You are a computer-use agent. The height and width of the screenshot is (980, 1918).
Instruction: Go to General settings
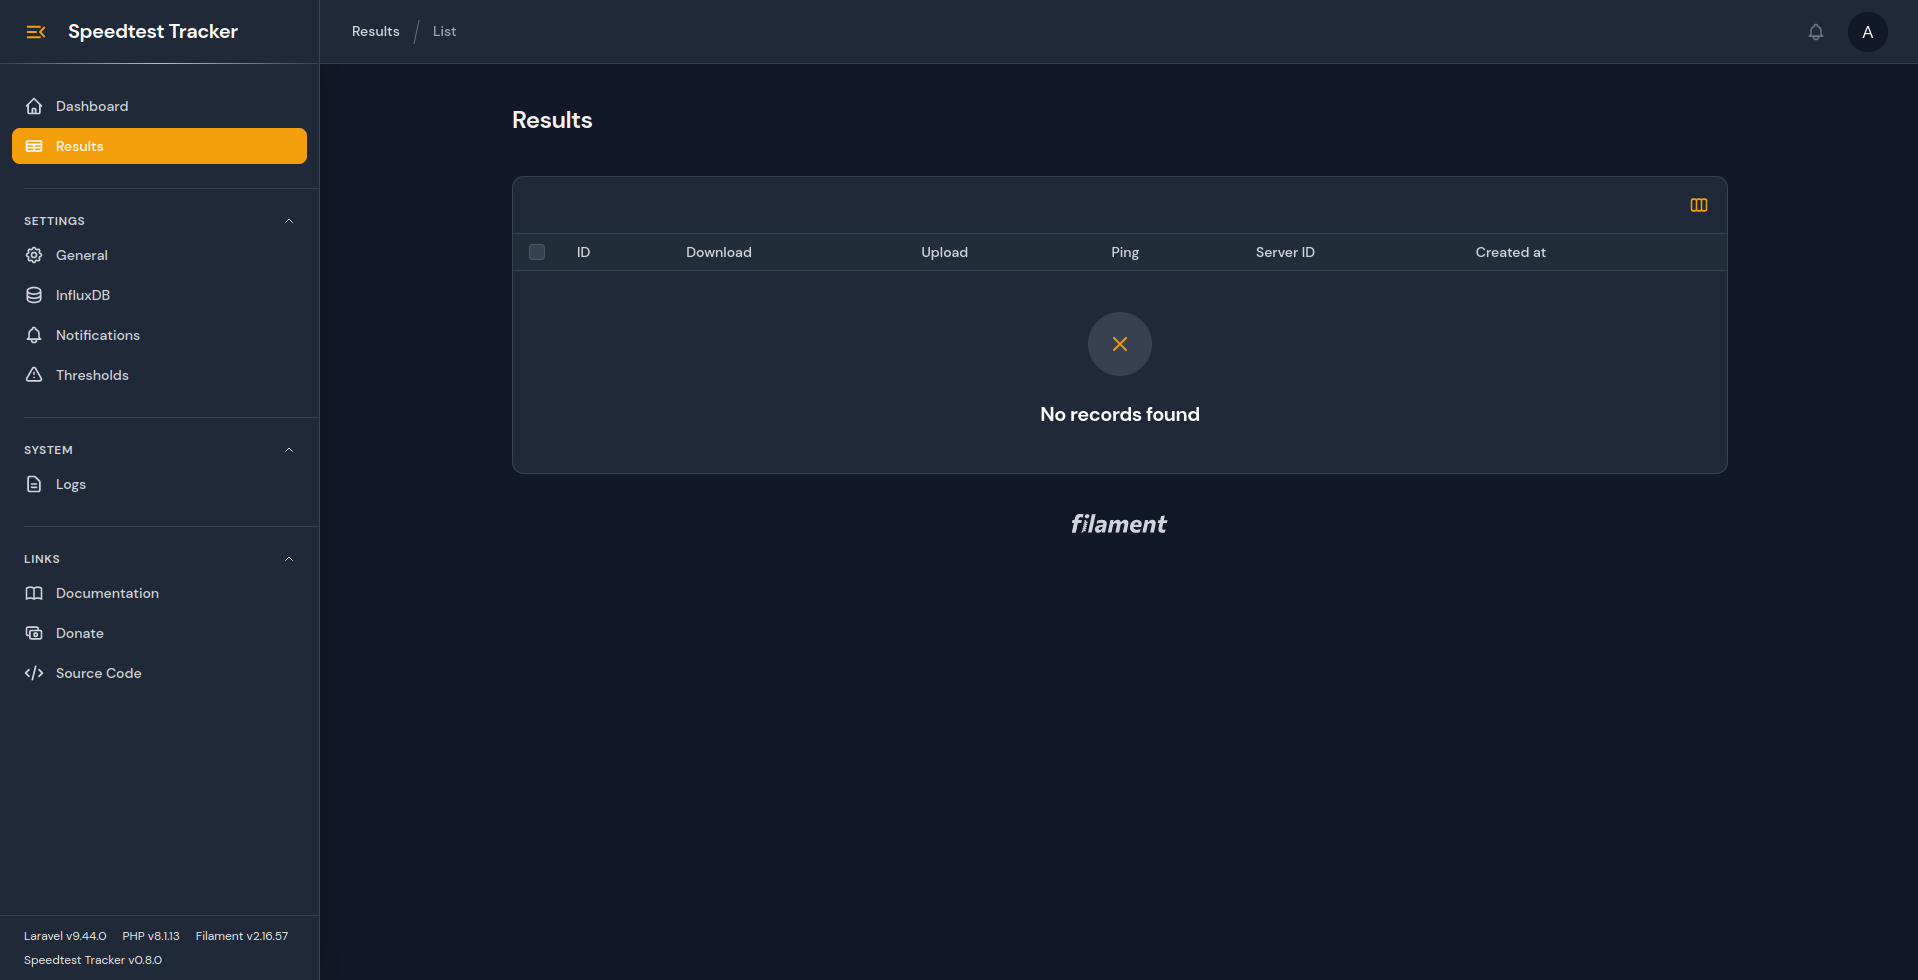point(159,255)
